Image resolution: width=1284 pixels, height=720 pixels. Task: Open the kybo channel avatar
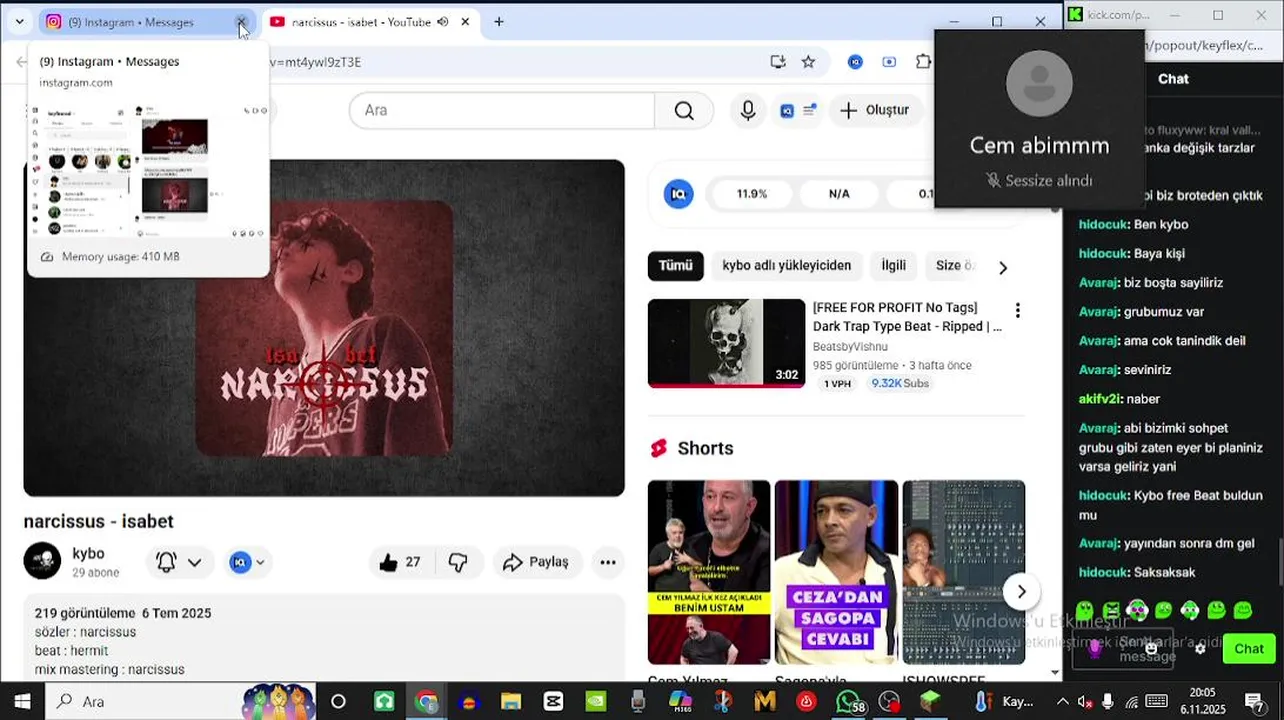click(42, 562)
